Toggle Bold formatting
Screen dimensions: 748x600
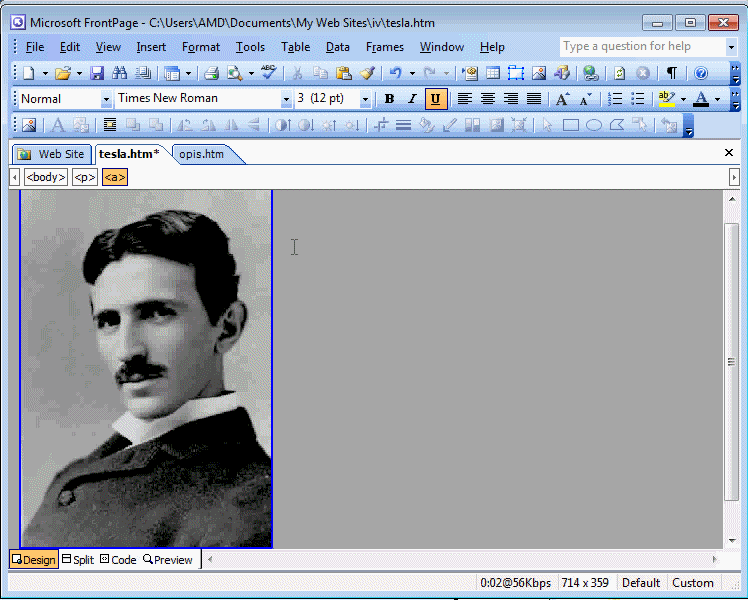pyautogui.click(x=389, y=99)
